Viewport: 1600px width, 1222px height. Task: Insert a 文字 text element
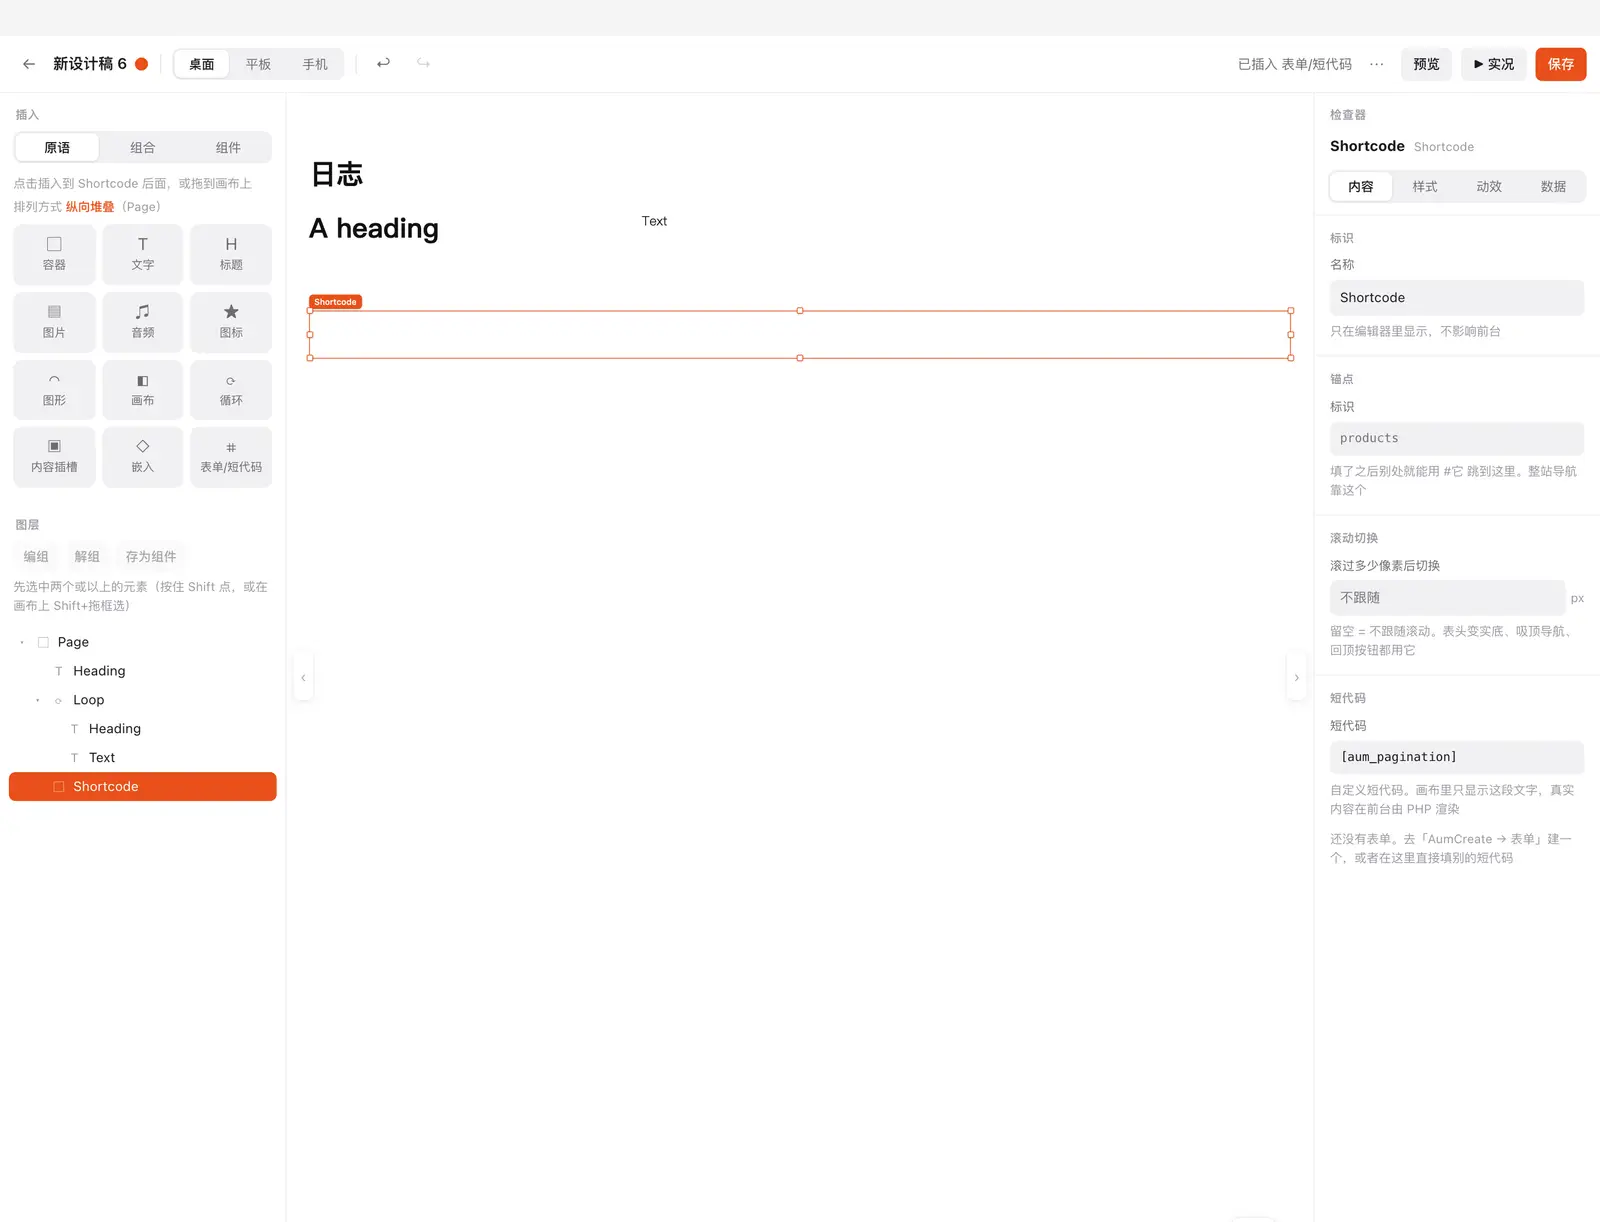tap(143, 254)
